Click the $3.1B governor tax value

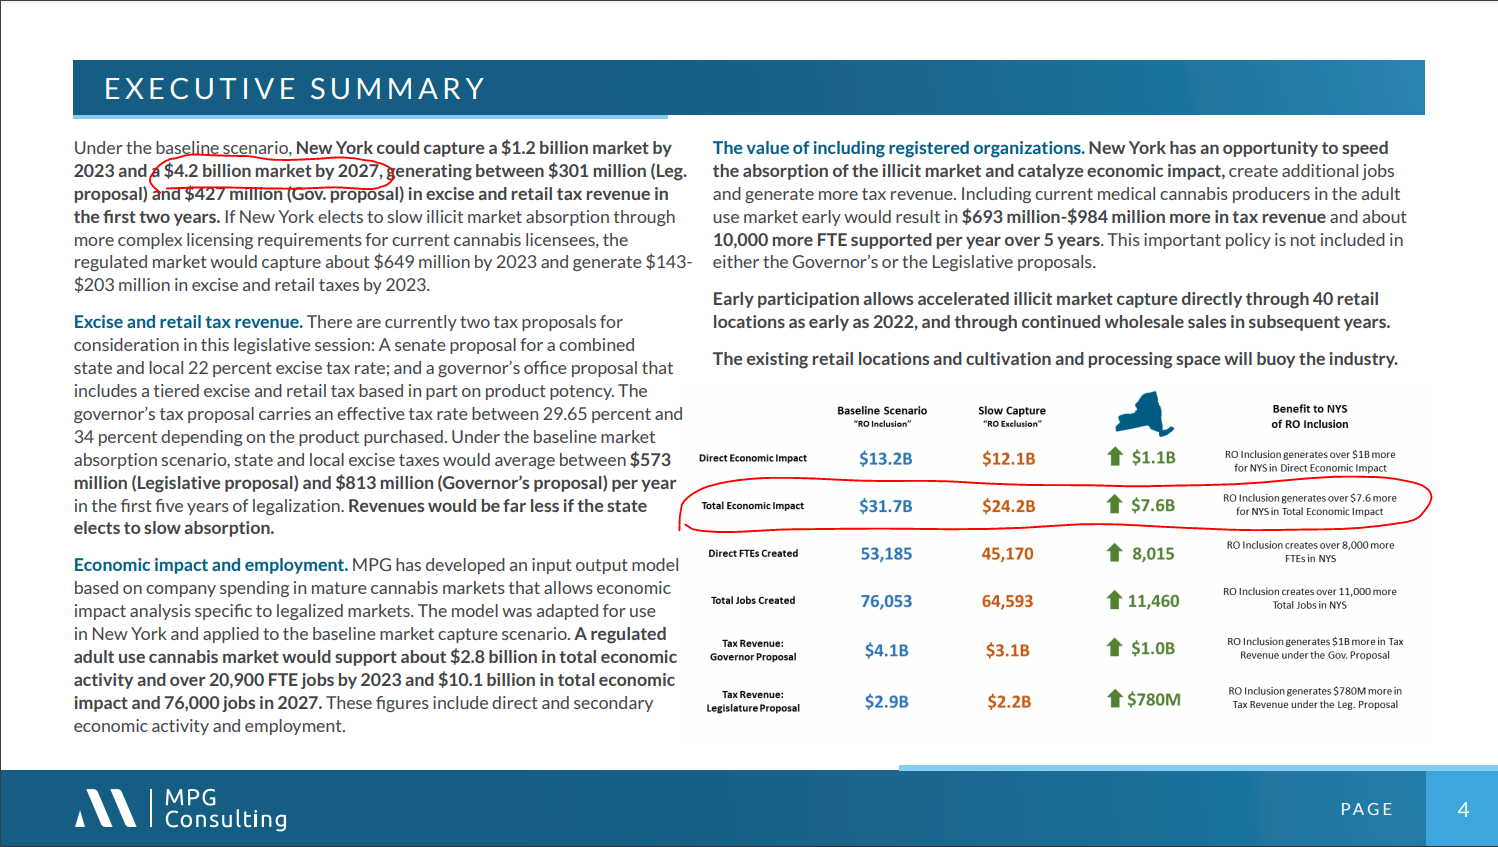pyautogui.click(x=1008, y=650)
